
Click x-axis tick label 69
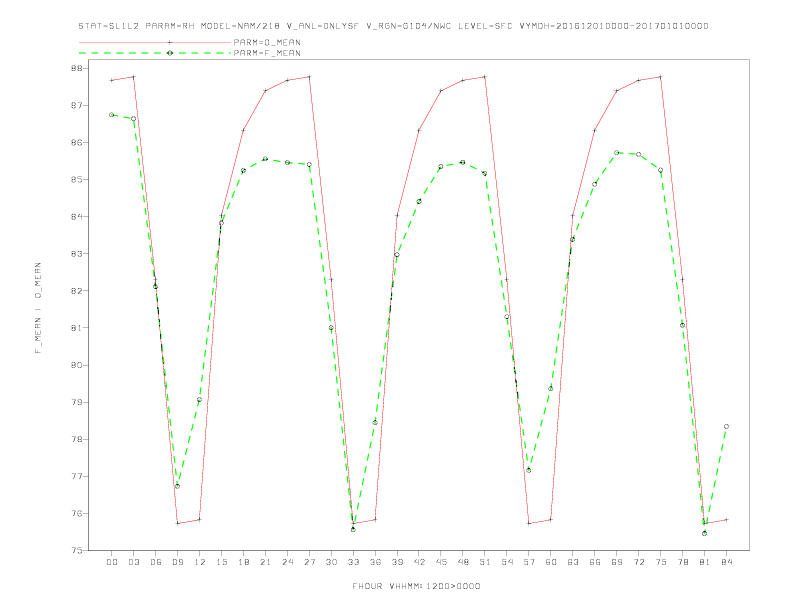pos(617,562)
